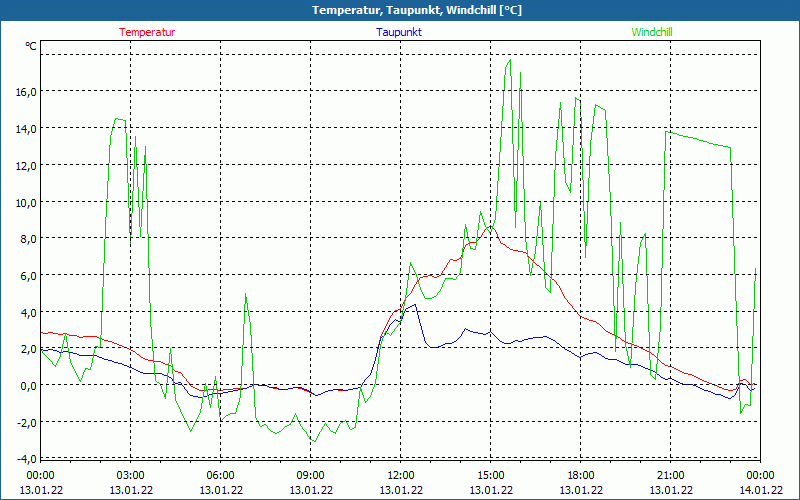Click the red Temperatur legend label
800x500 pixels.
click(x=147, y=32)
